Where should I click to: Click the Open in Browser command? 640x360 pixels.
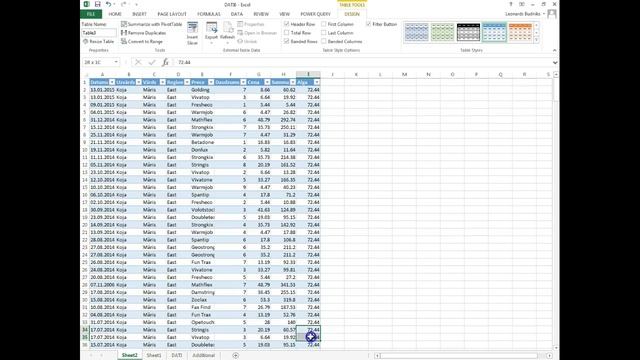[257, 33]
